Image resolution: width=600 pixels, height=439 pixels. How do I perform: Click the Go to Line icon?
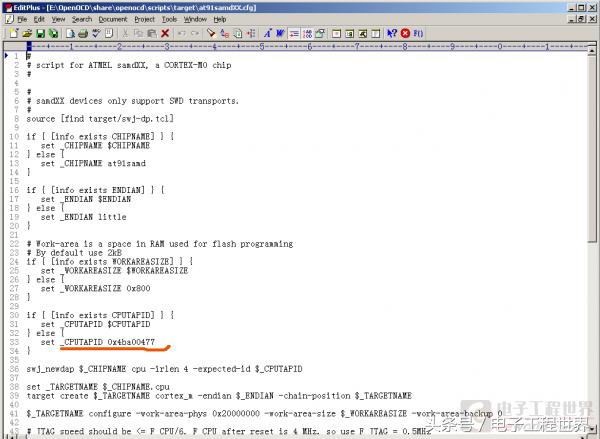click(x=251, y=33)
